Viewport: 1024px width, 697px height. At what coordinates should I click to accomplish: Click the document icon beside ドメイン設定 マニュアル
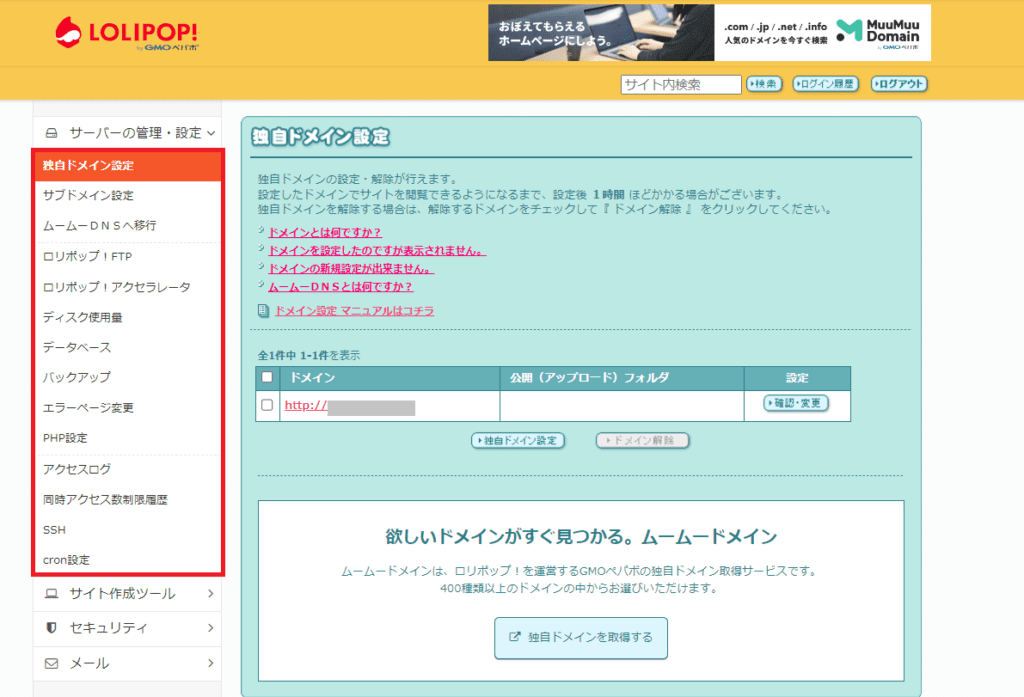coord(263,311)
